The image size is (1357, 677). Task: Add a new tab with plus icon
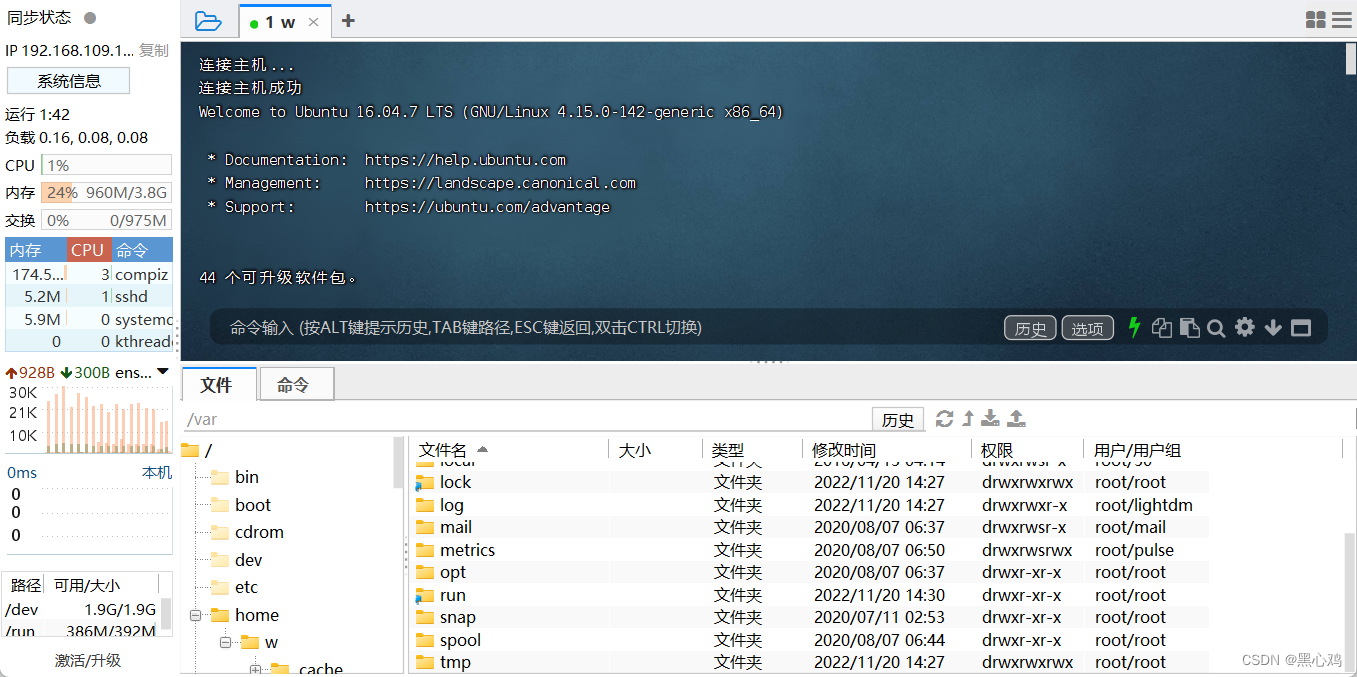click(348, 20)
